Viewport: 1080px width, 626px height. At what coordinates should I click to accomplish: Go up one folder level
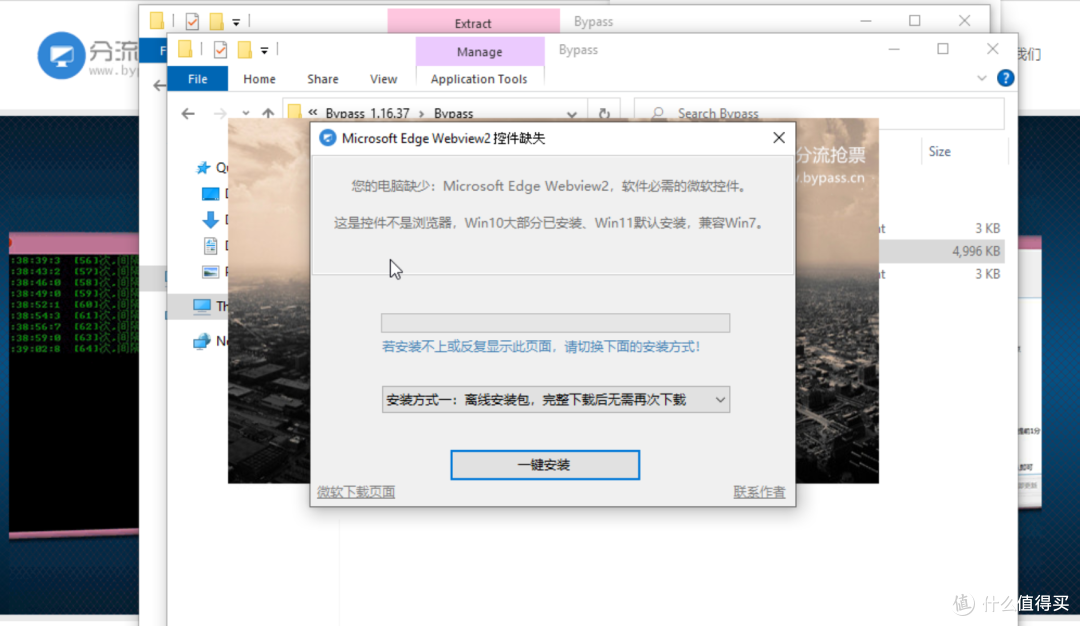click(268, 114)
